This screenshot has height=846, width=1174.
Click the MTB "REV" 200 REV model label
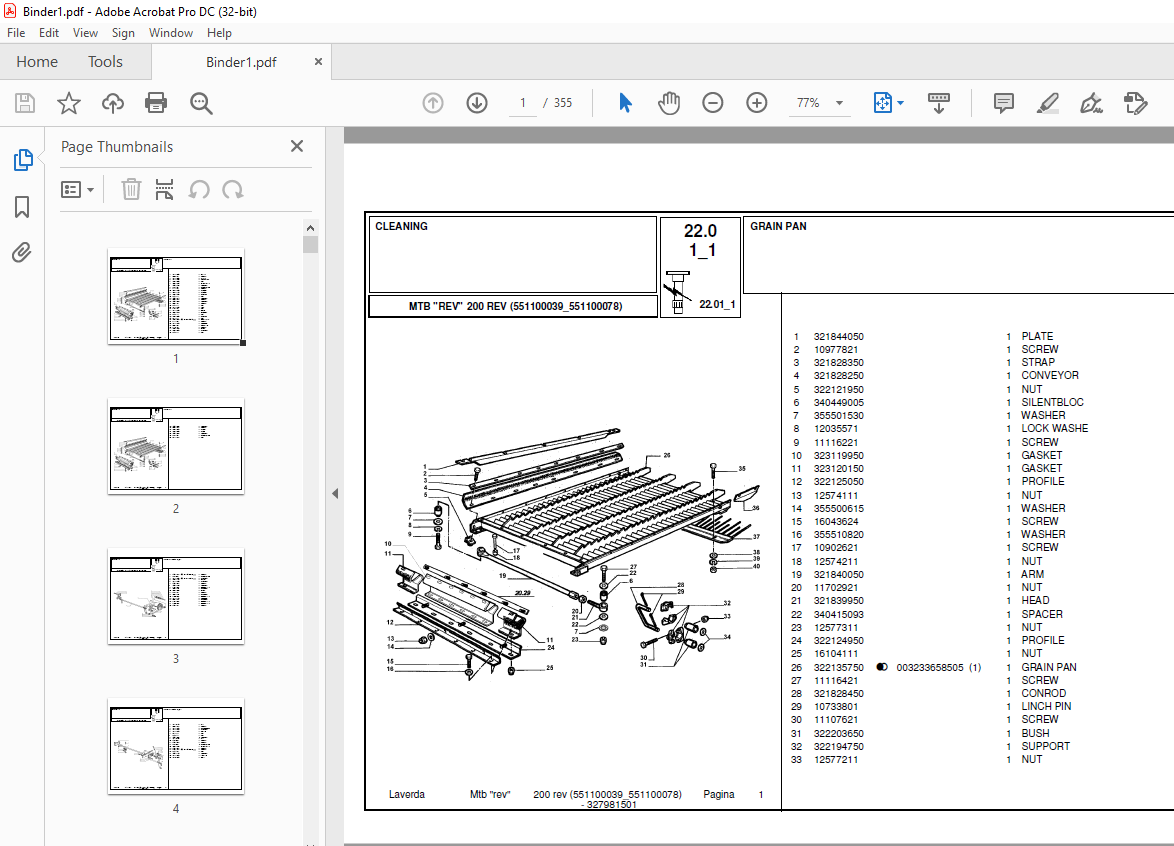click(515, 306)
